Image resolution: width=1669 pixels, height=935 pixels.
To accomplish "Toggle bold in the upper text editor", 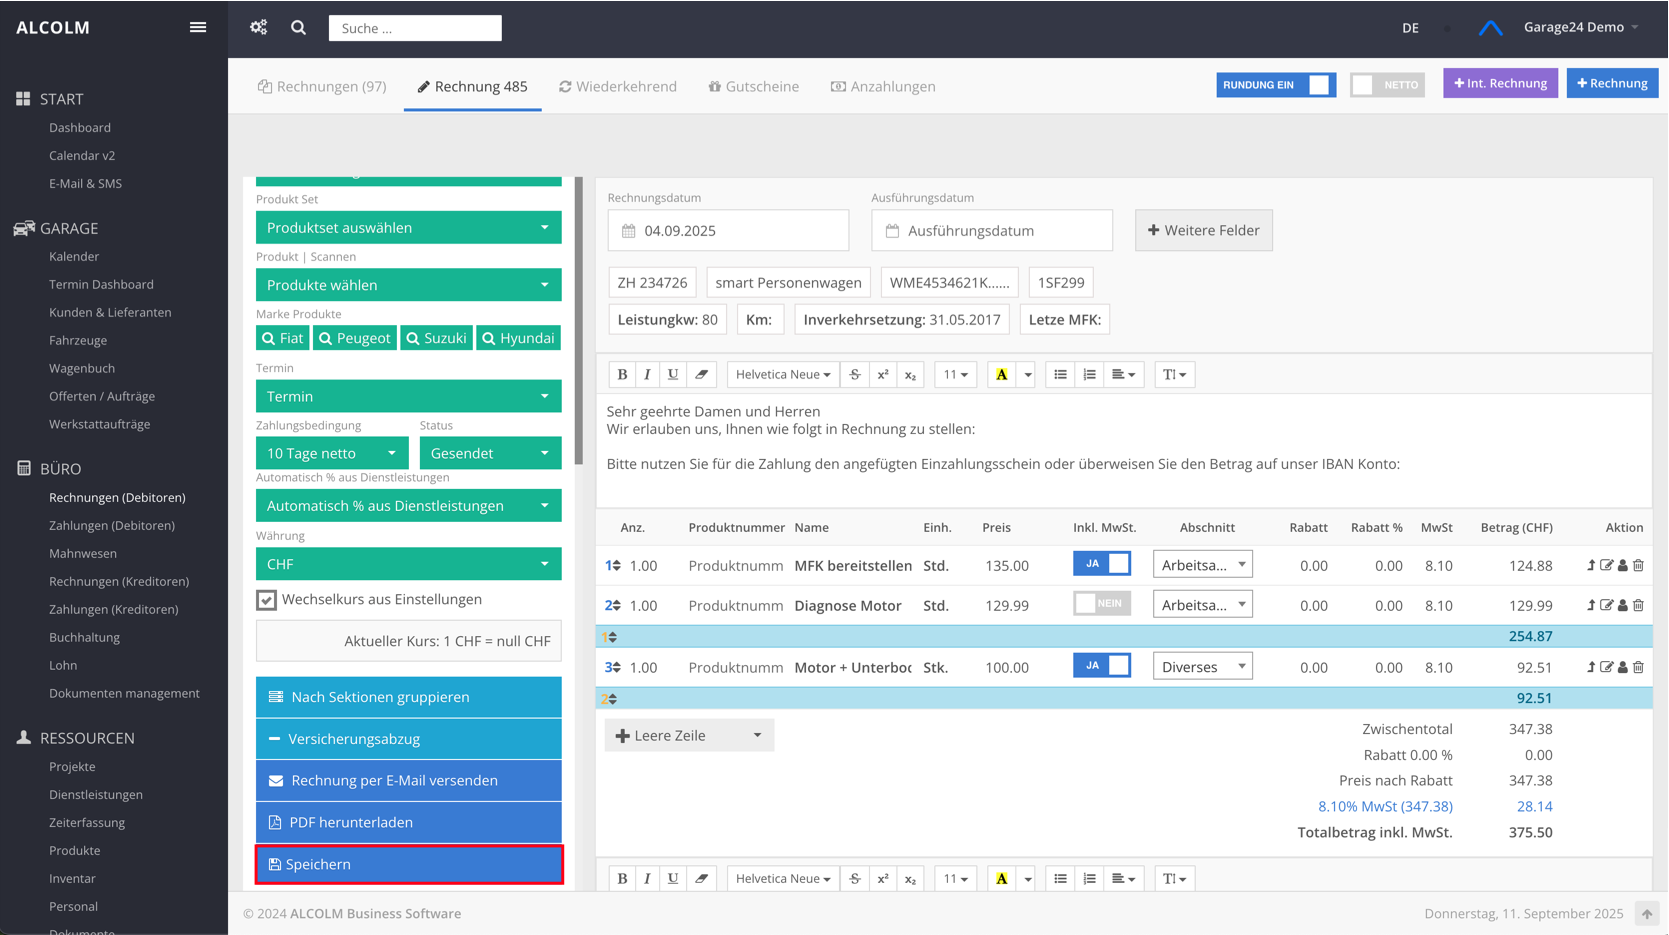I will click(x=622, y=374).
